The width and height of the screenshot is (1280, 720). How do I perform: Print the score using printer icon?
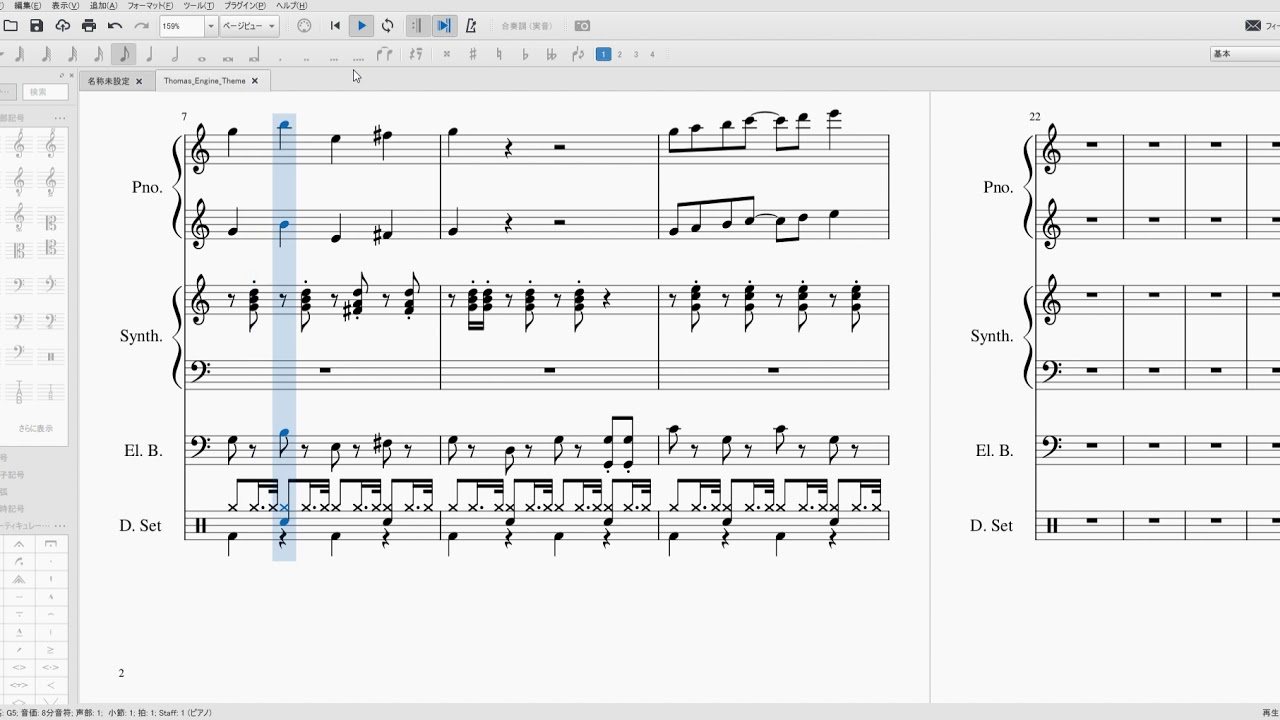click(x=88, y=25)
